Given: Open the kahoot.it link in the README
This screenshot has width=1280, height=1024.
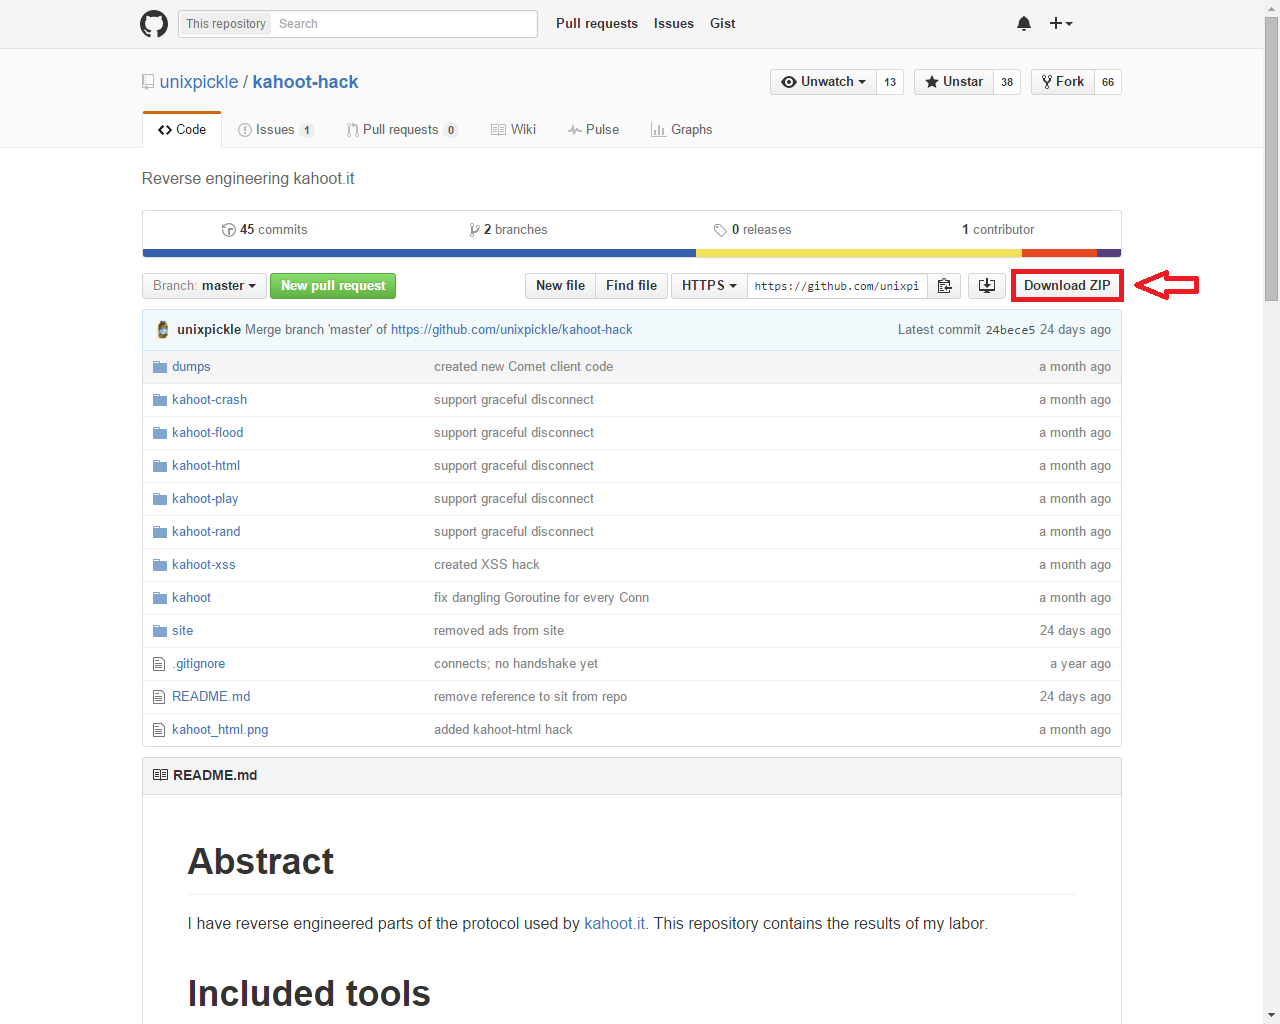Looking at the screenshot, I should pyautogui.click(x=614, y=924).
